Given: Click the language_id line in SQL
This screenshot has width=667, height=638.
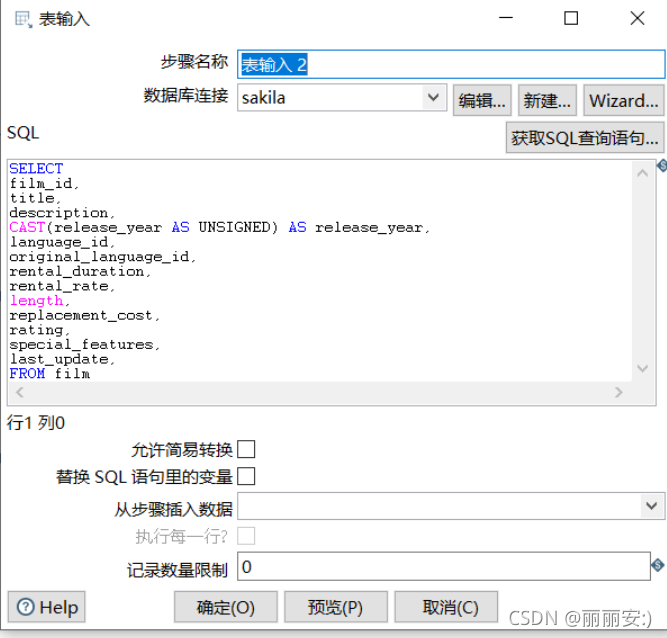Looking at the screenshot, I should pos(62,242).
